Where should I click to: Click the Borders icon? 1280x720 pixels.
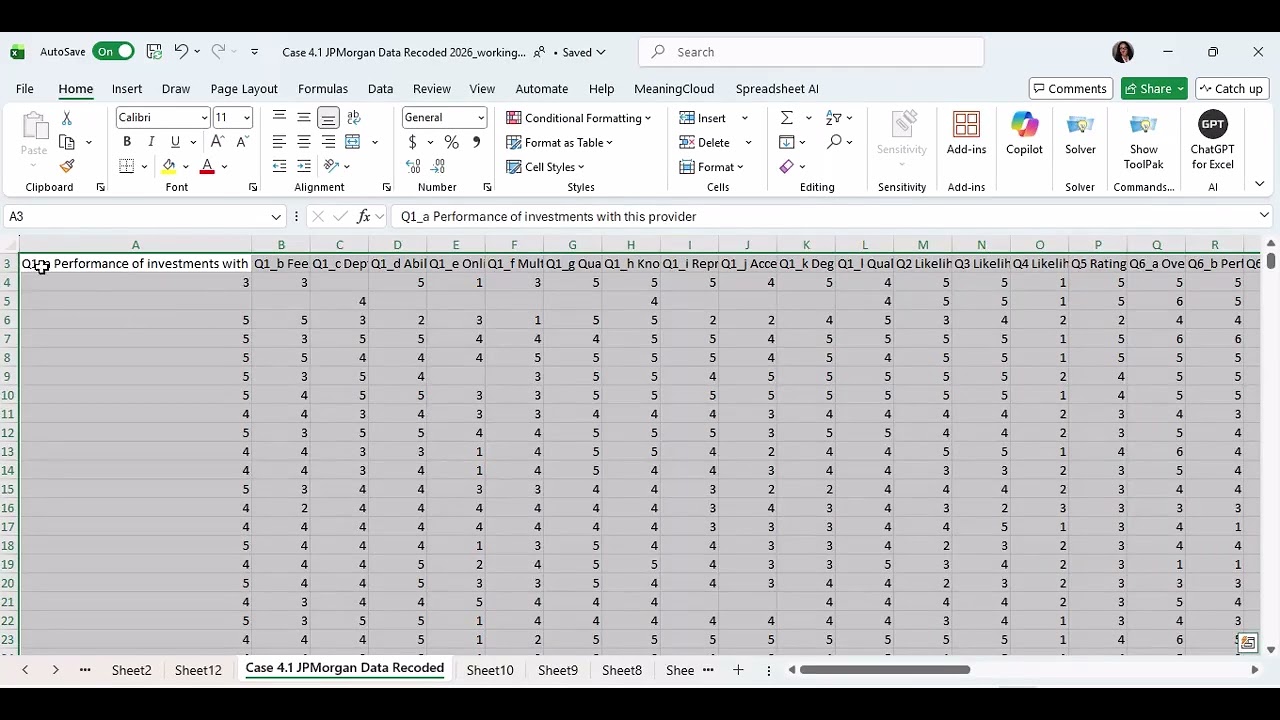tap(127, 166)
